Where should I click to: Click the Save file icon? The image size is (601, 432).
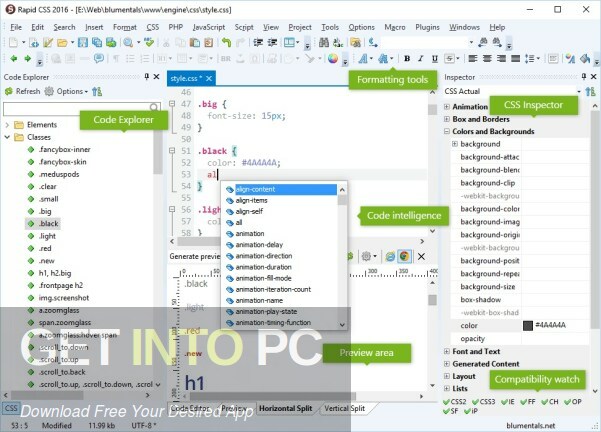click(83, 43)
